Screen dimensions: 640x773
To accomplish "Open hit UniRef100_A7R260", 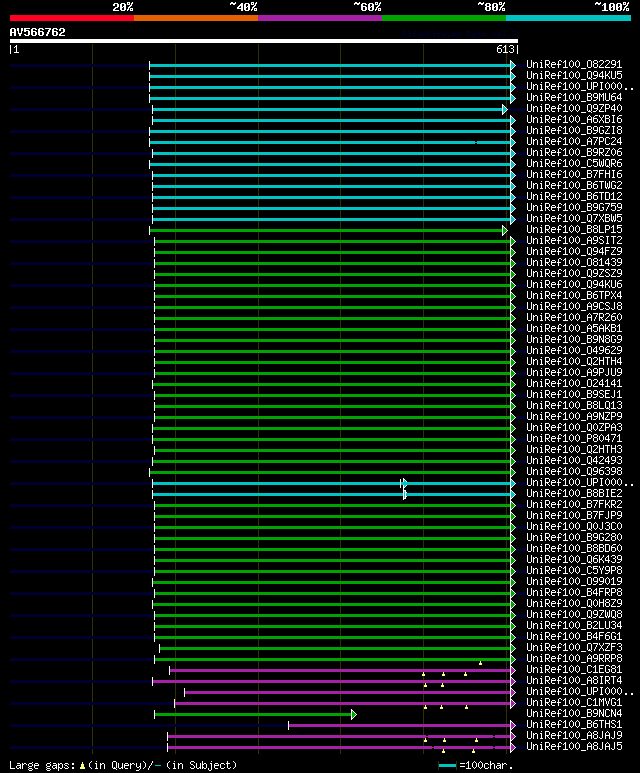I will coord(574,317).
